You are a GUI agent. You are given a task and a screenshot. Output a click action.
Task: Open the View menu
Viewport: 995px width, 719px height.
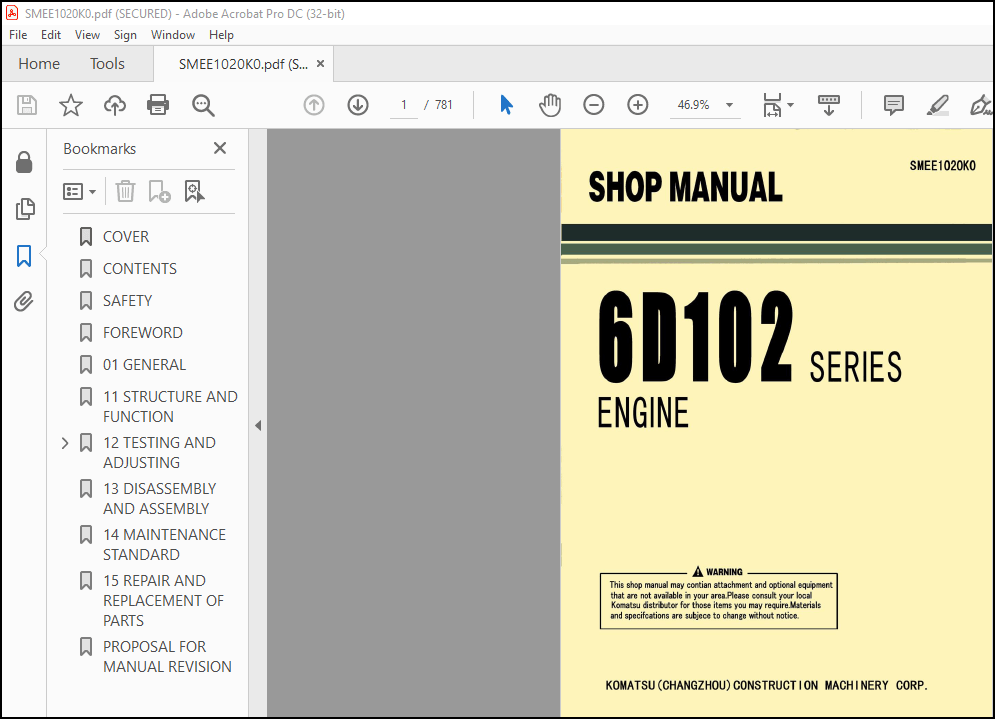tap(87, 34)
